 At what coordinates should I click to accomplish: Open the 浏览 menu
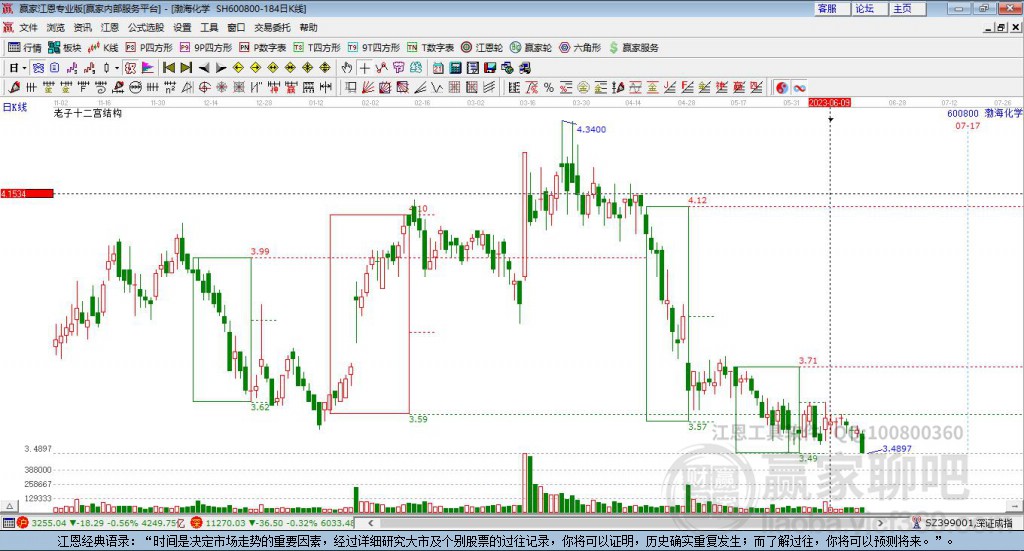[x=56, y=27]
